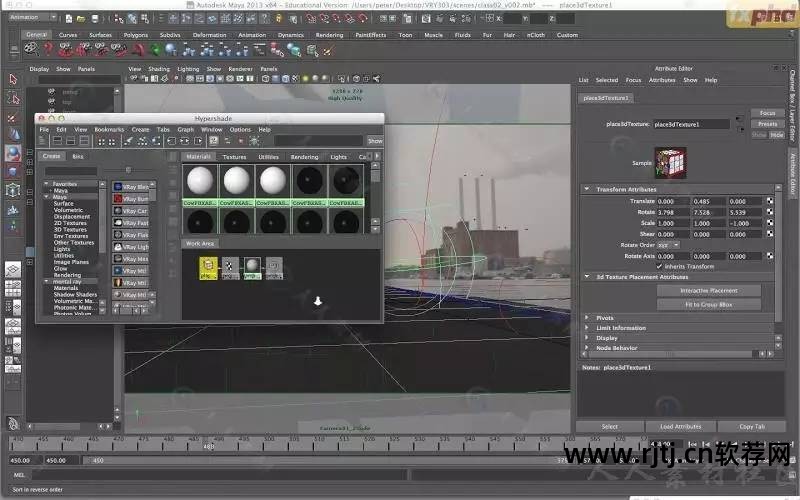Click the save scene icon in the status line
Image resolution: width=800 pixels, height=500 pixels.
coord(95,19)
